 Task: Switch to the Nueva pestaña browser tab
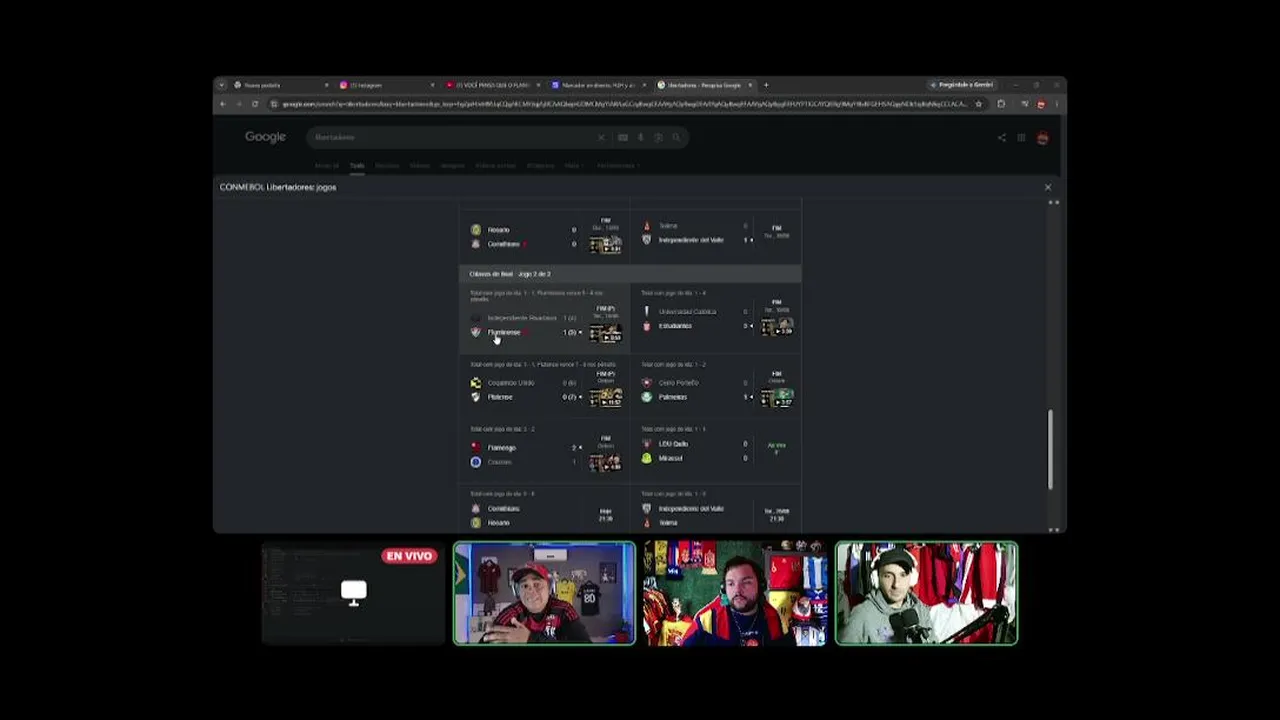282,85
